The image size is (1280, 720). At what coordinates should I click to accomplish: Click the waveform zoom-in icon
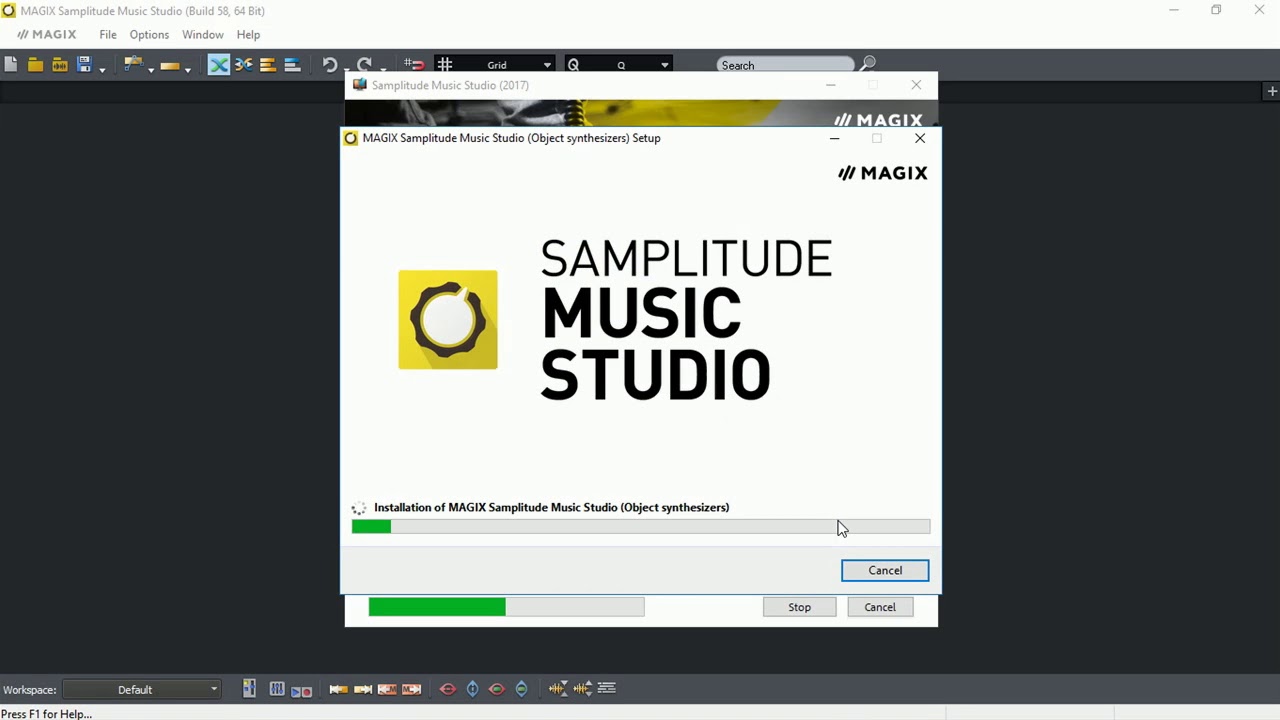[x=558, y=688]
